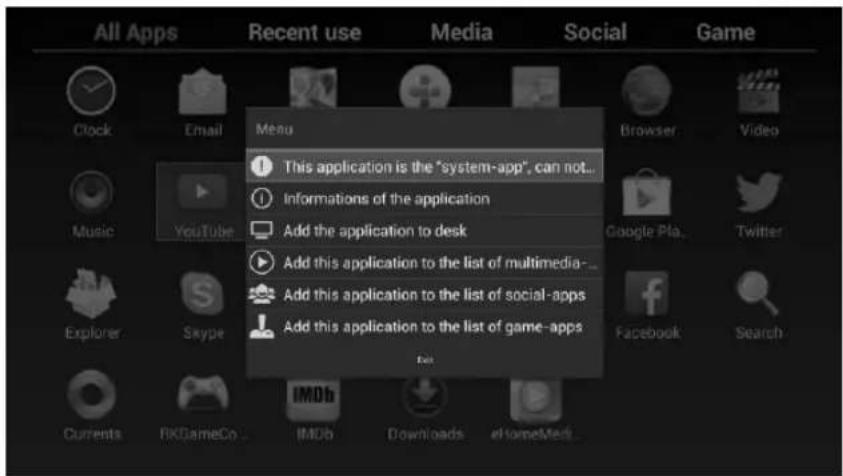Screen dimensions: 843x476
Task: Add this application to the multimedia list
Action: (424, 263)
